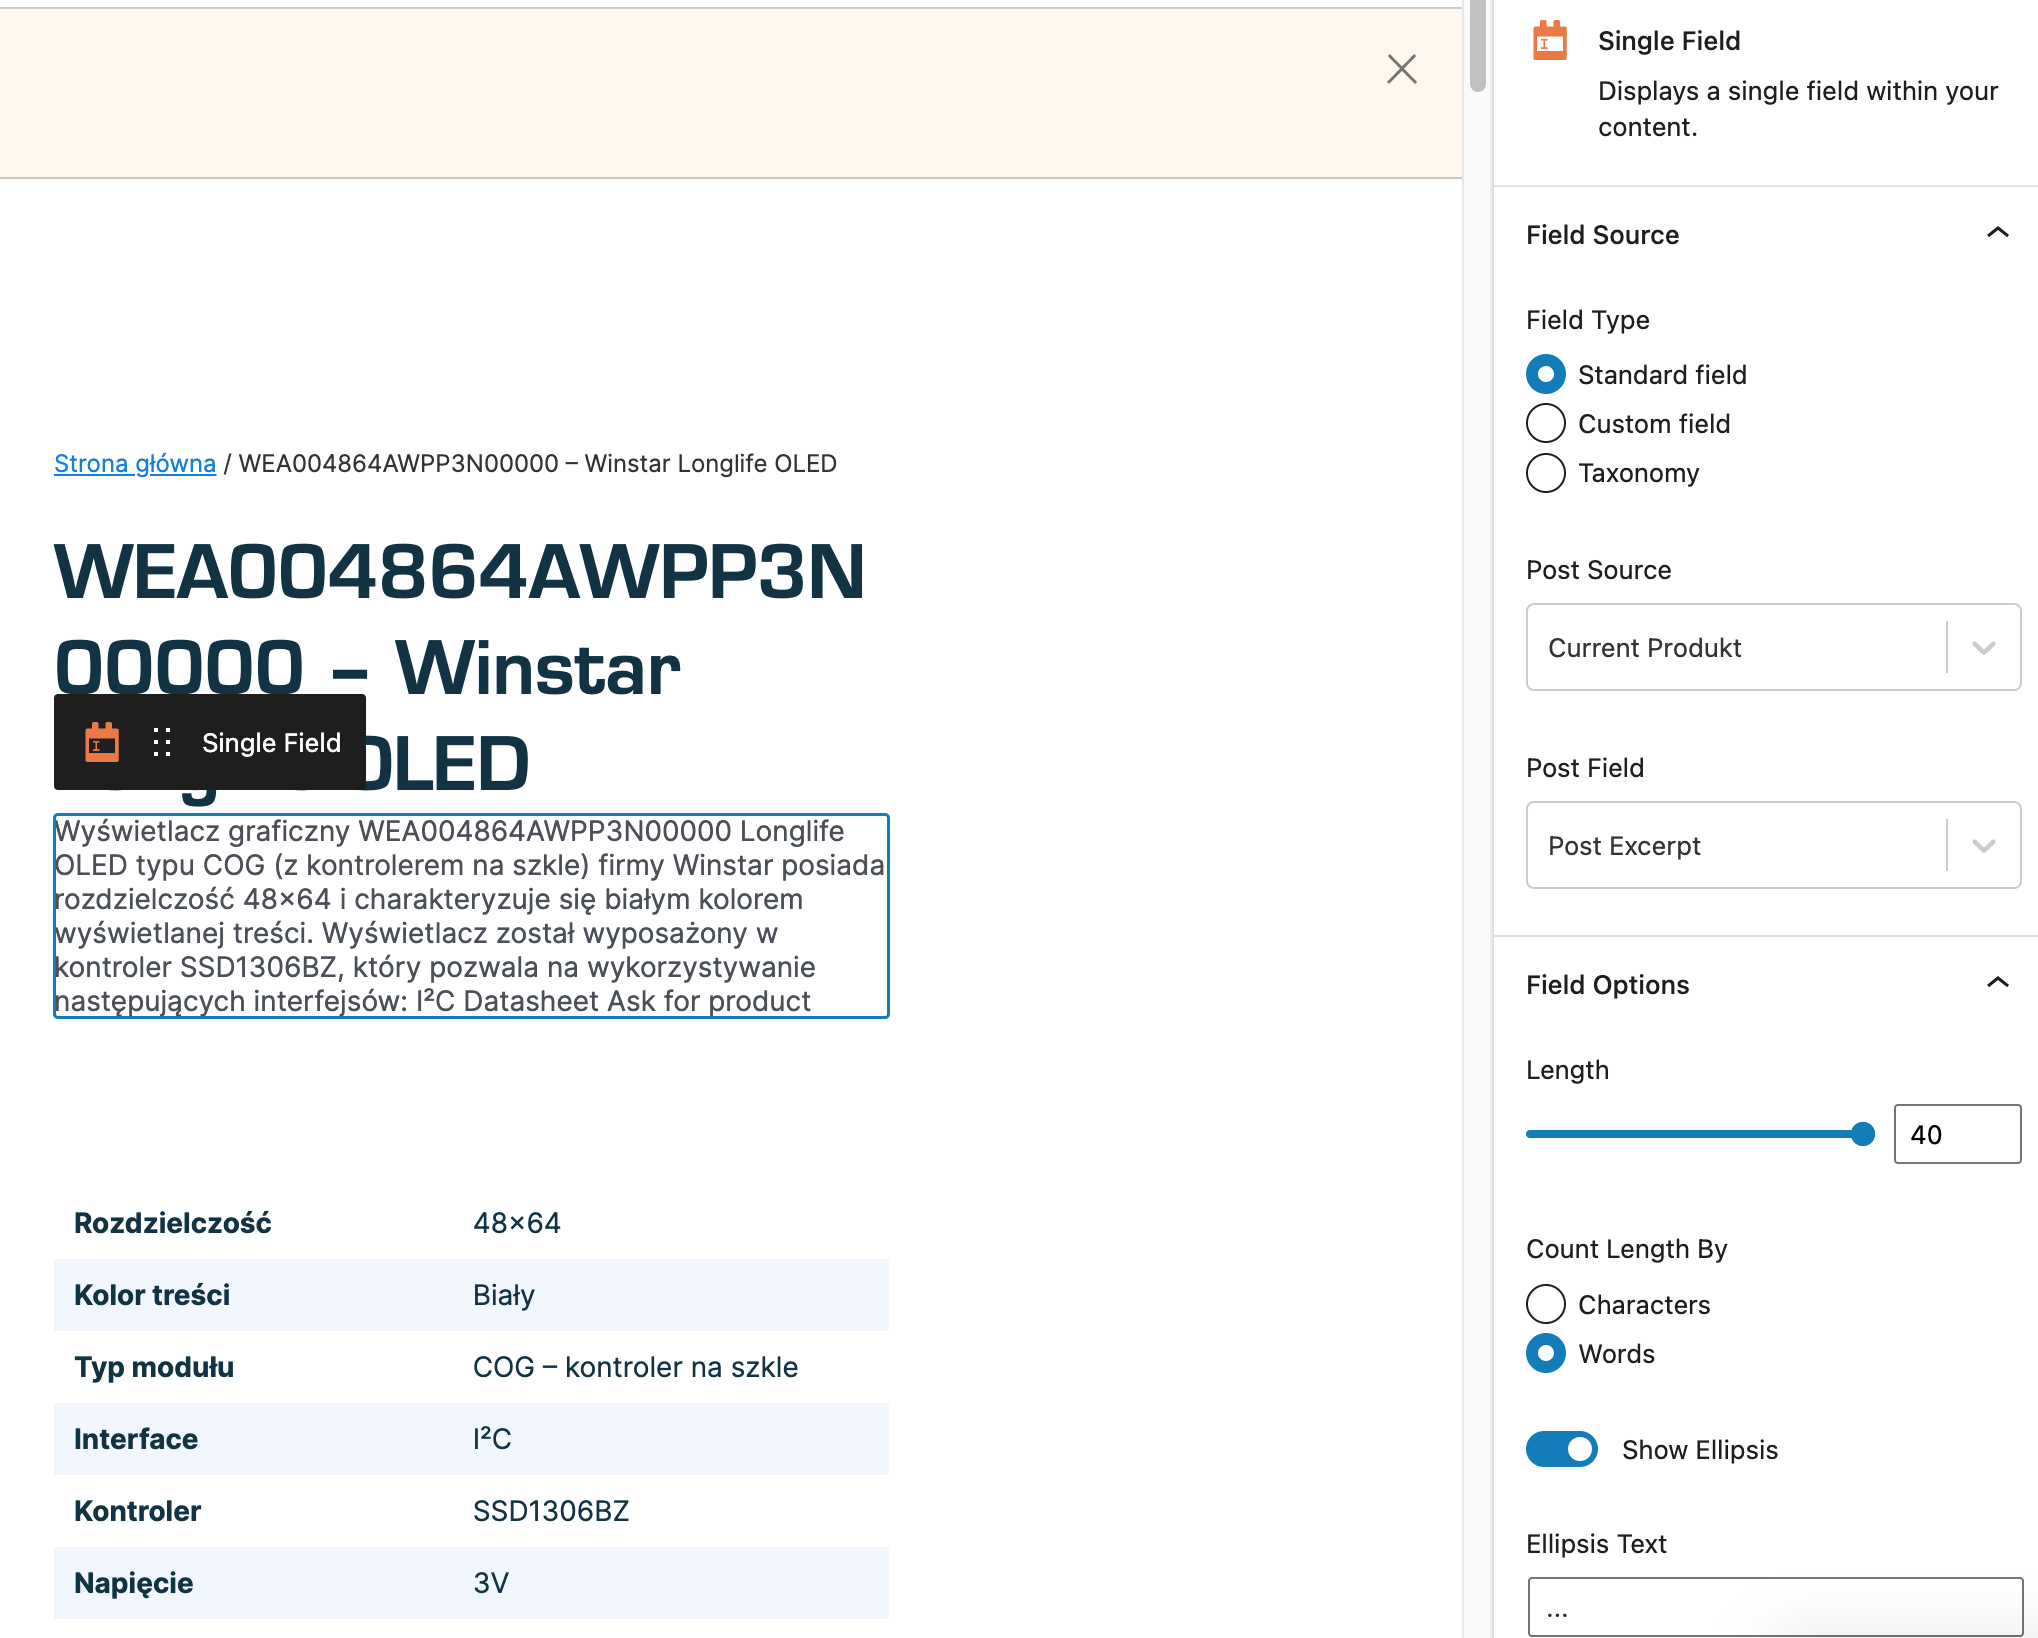Click the drag handle dots on block toolbar
The width and height of the screenshot is (2038, 1638).
(162, 742)
